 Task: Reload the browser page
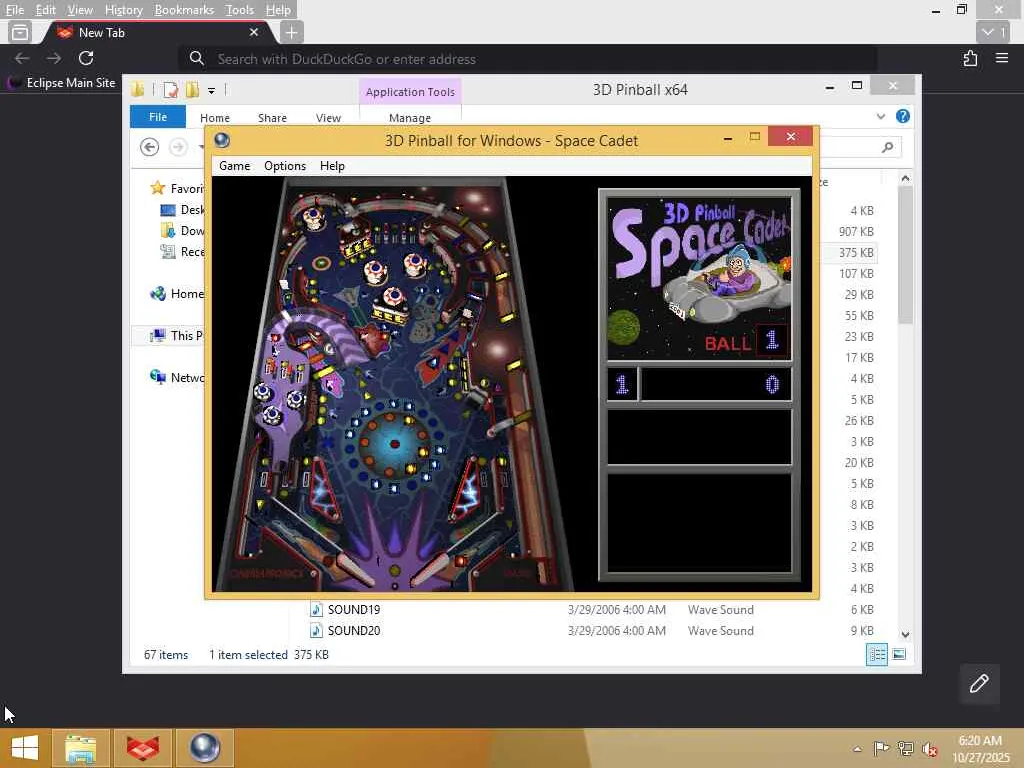(86, 58)
